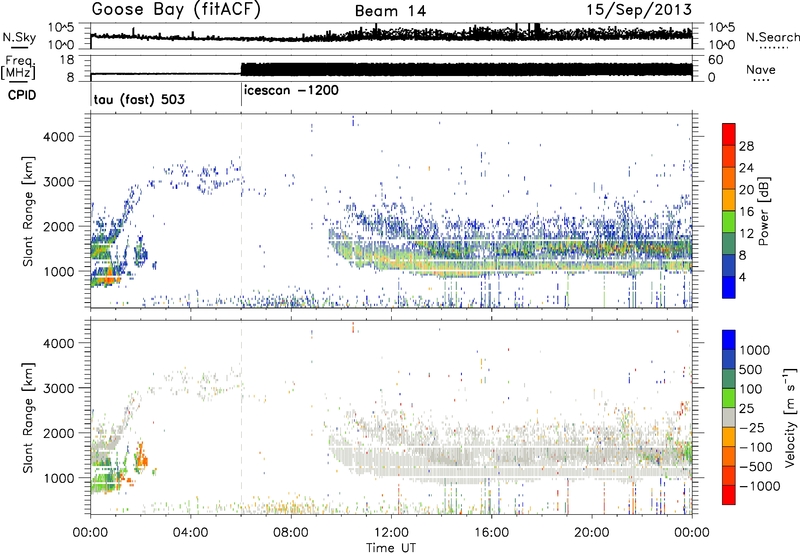
Task: Click the 'Nave' legend label
Action: pyautogui.click(x=761, y=70)
